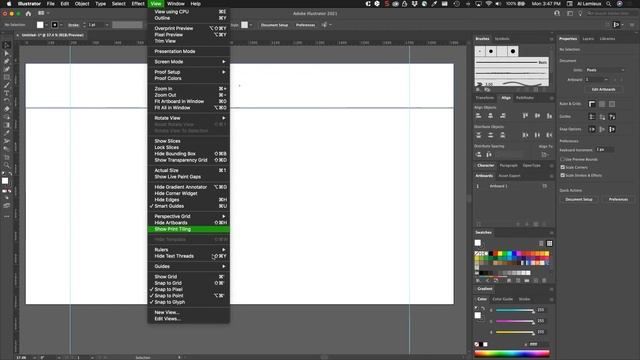Open the Spotlight search icon in menu bar
640x360 pixels.
pyautogui.click(x=609, y=4)
